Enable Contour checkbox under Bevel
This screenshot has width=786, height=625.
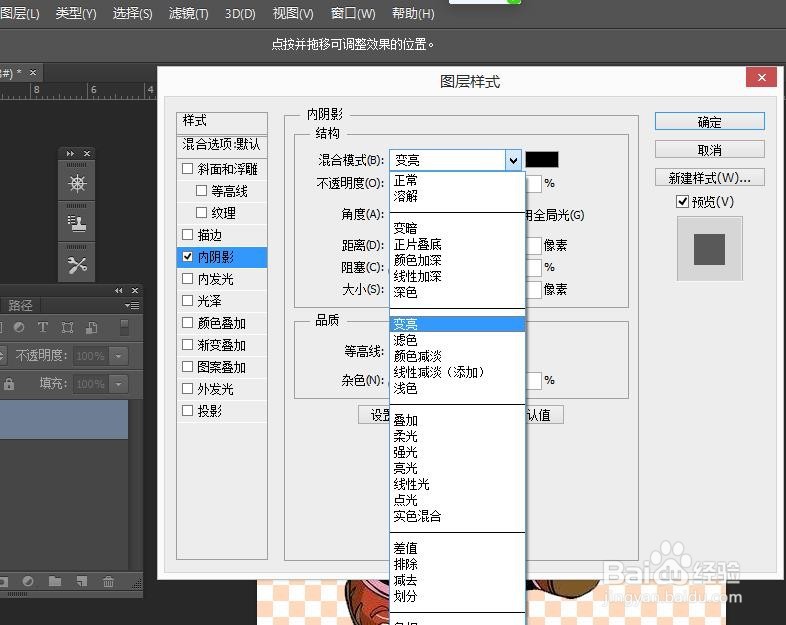click(x=202, y=190)
